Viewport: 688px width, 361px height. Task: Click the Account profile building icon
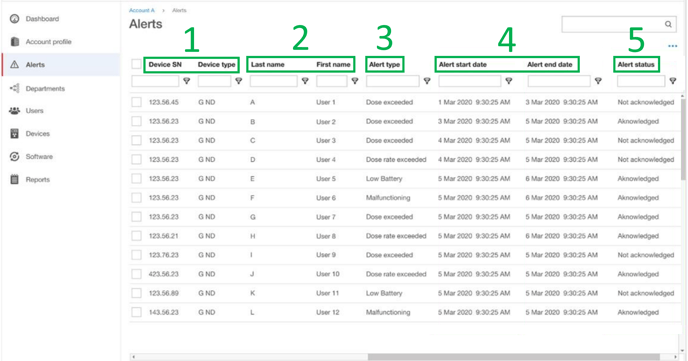(x=14, y=42)
